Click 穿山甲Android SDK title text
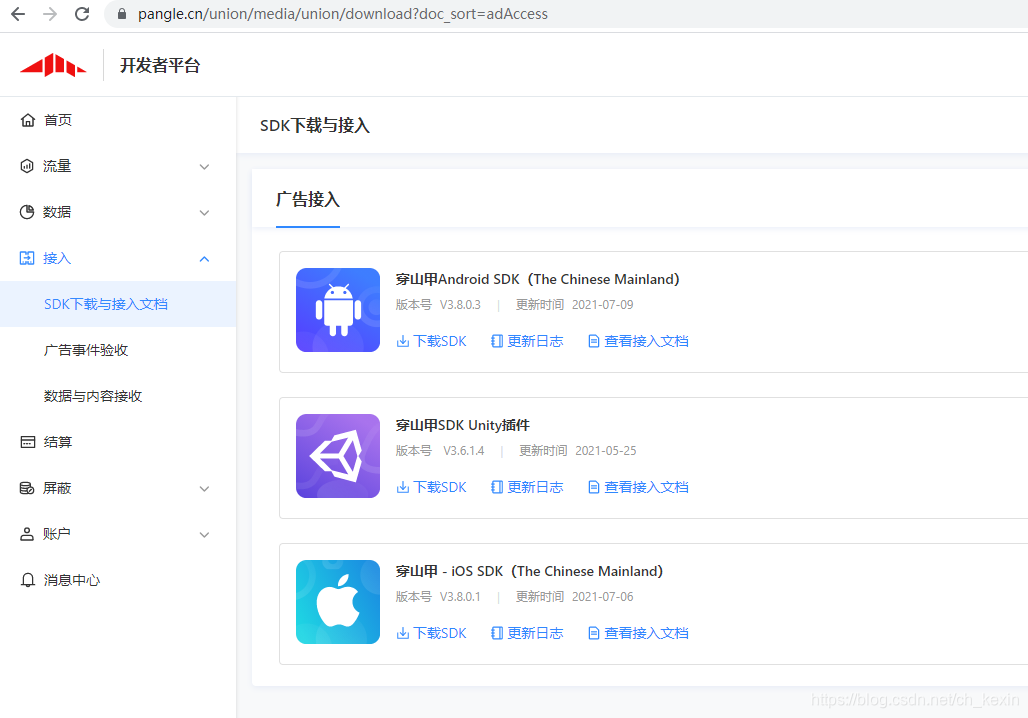 click(538, 279)
